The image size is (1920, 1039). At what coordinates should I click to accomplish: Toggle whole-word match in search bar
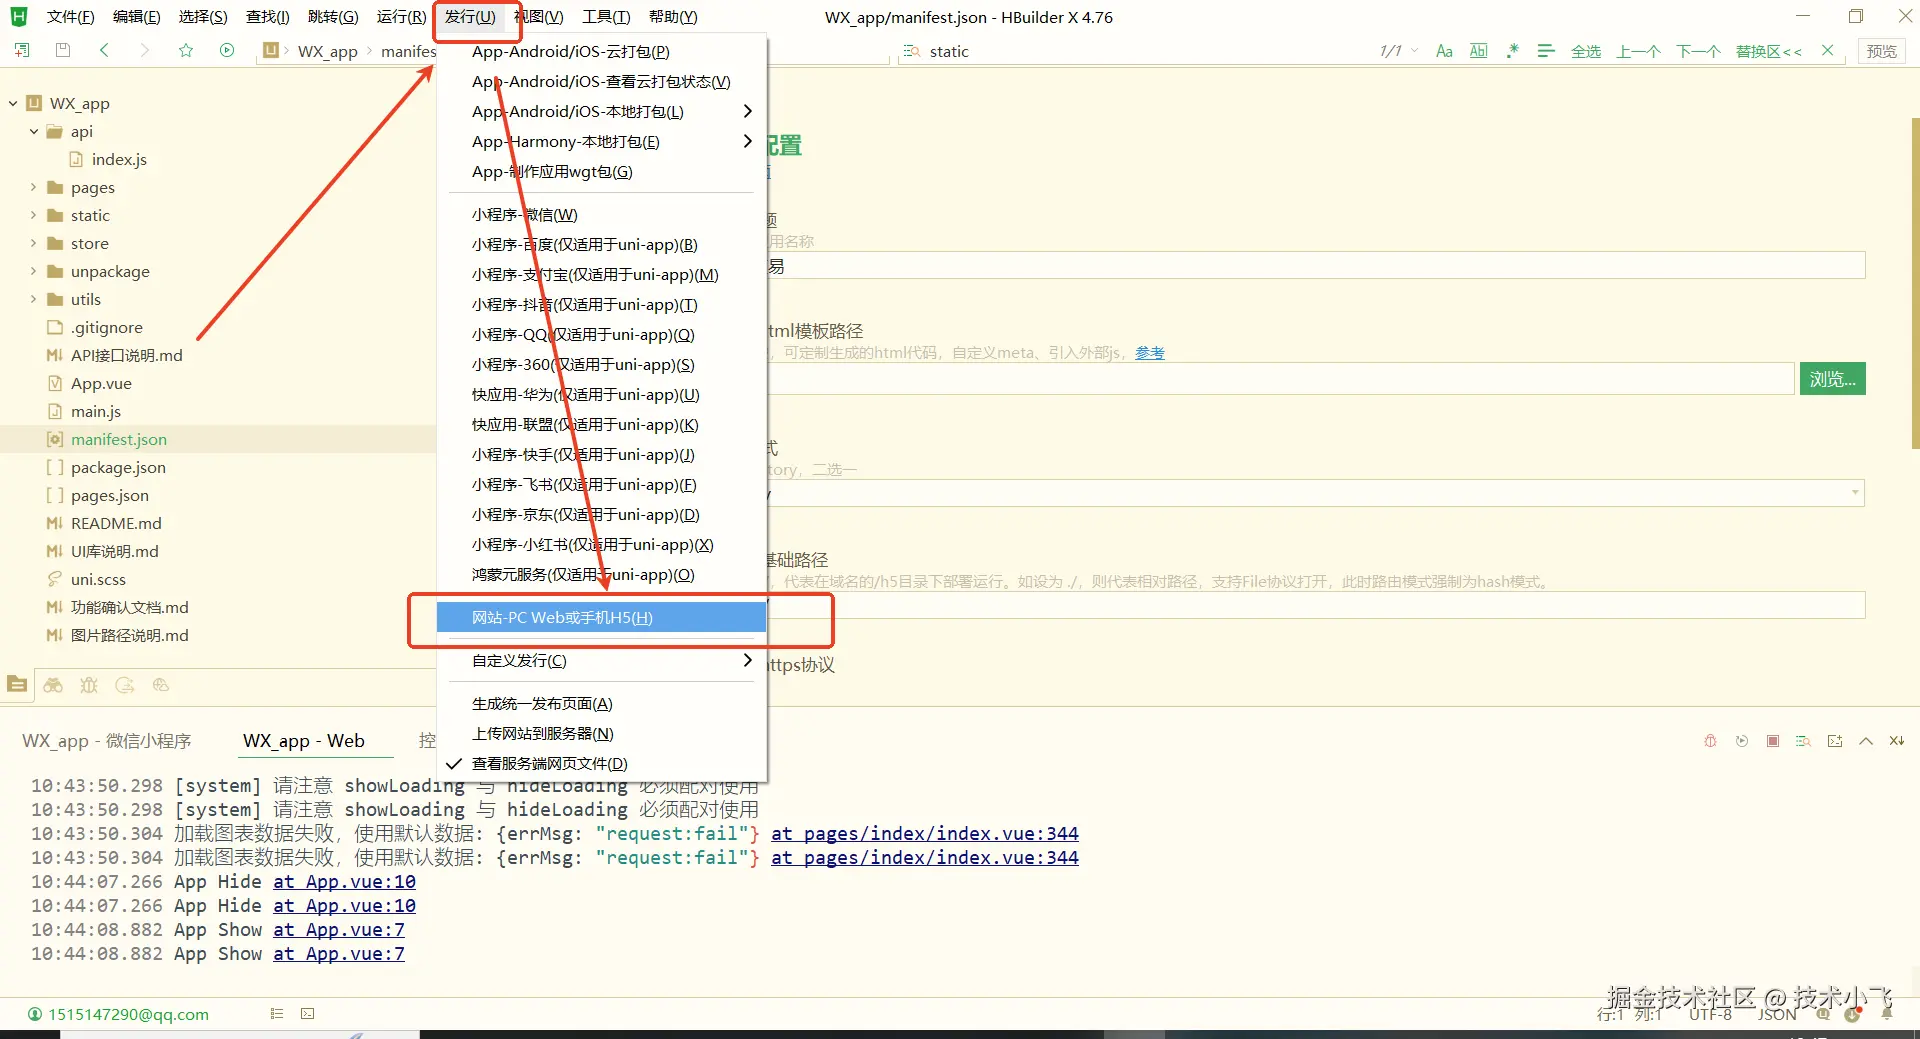(1479, 51)
